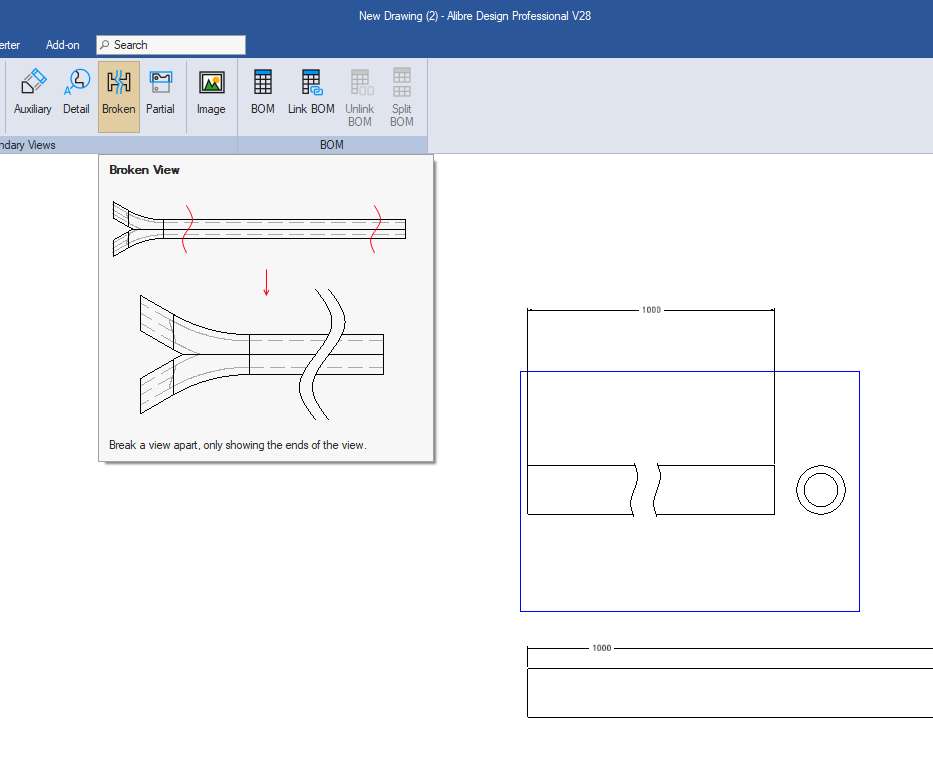Screen dimensions: 933x762
Task: Select the Split BOM icon
Action: tap(402, 97)
